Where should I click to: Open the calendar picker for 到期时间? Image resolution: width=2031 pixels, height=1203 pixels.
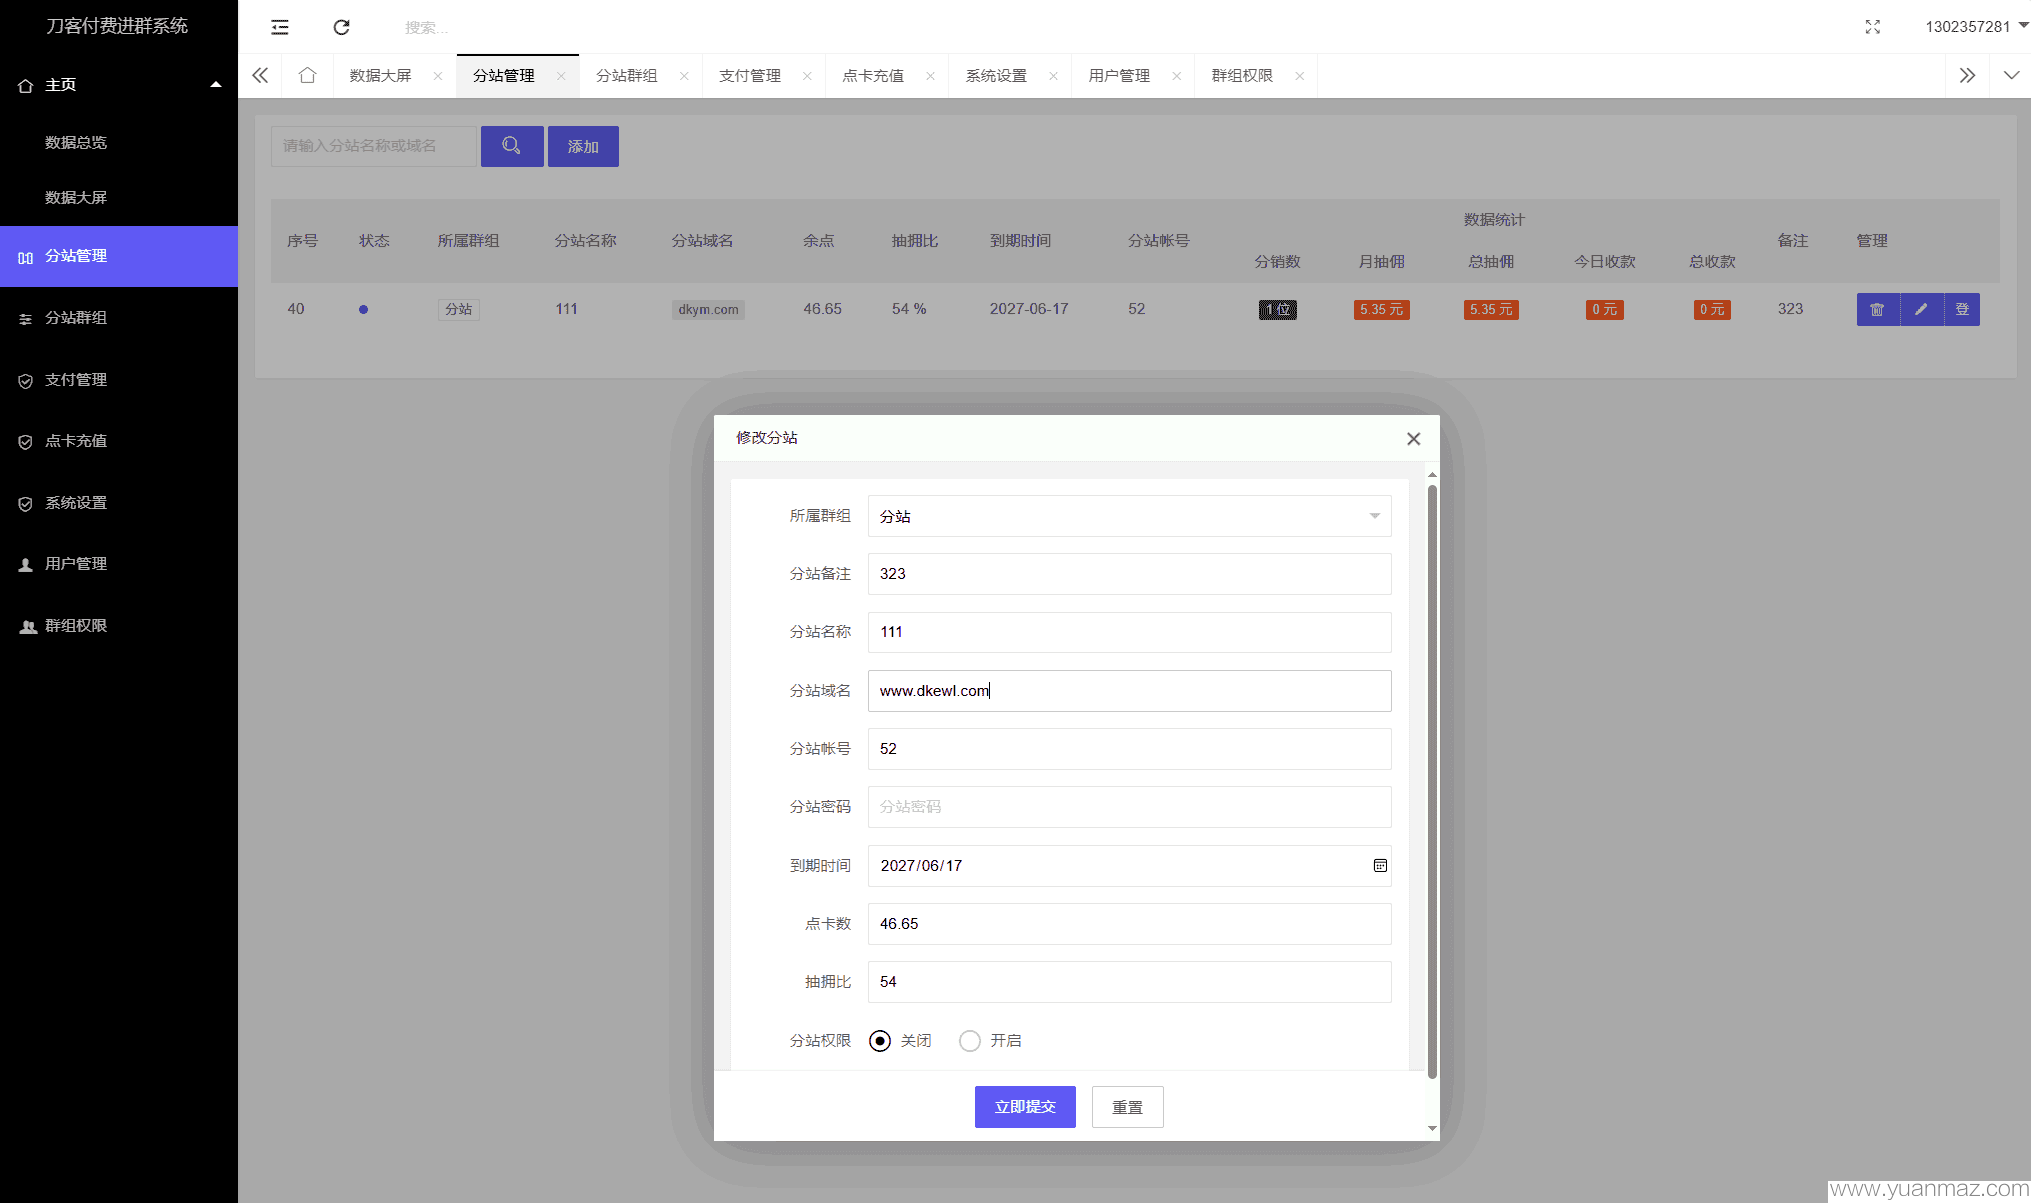coord(1380,866)
